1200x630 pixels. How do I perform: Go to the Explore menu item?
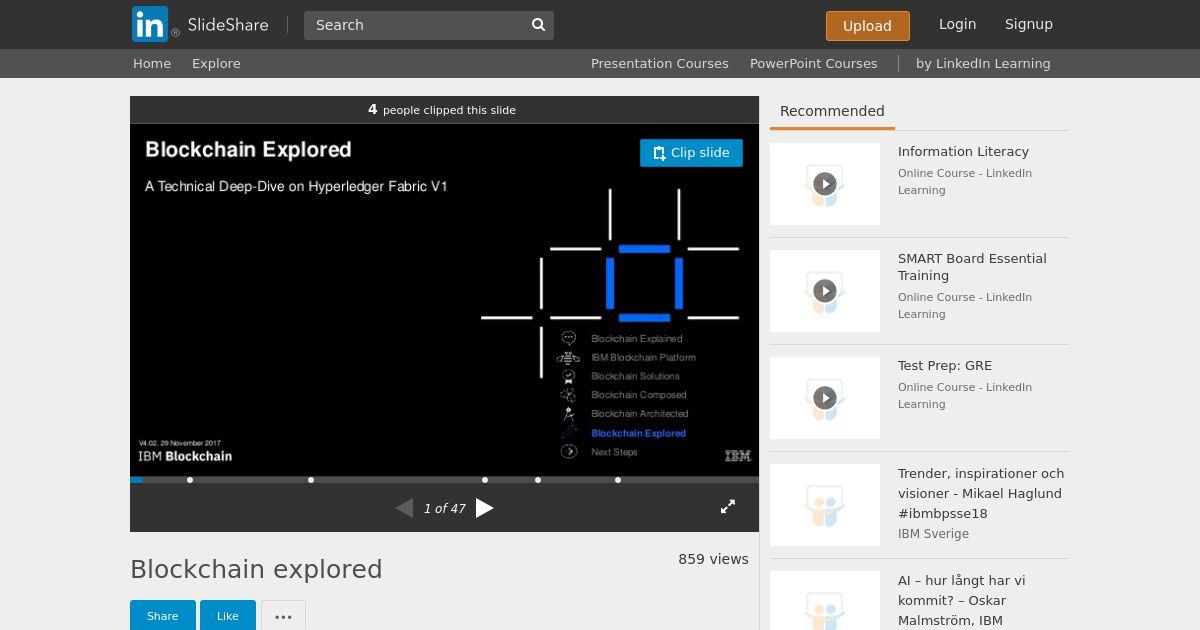[x=216, y=63]
